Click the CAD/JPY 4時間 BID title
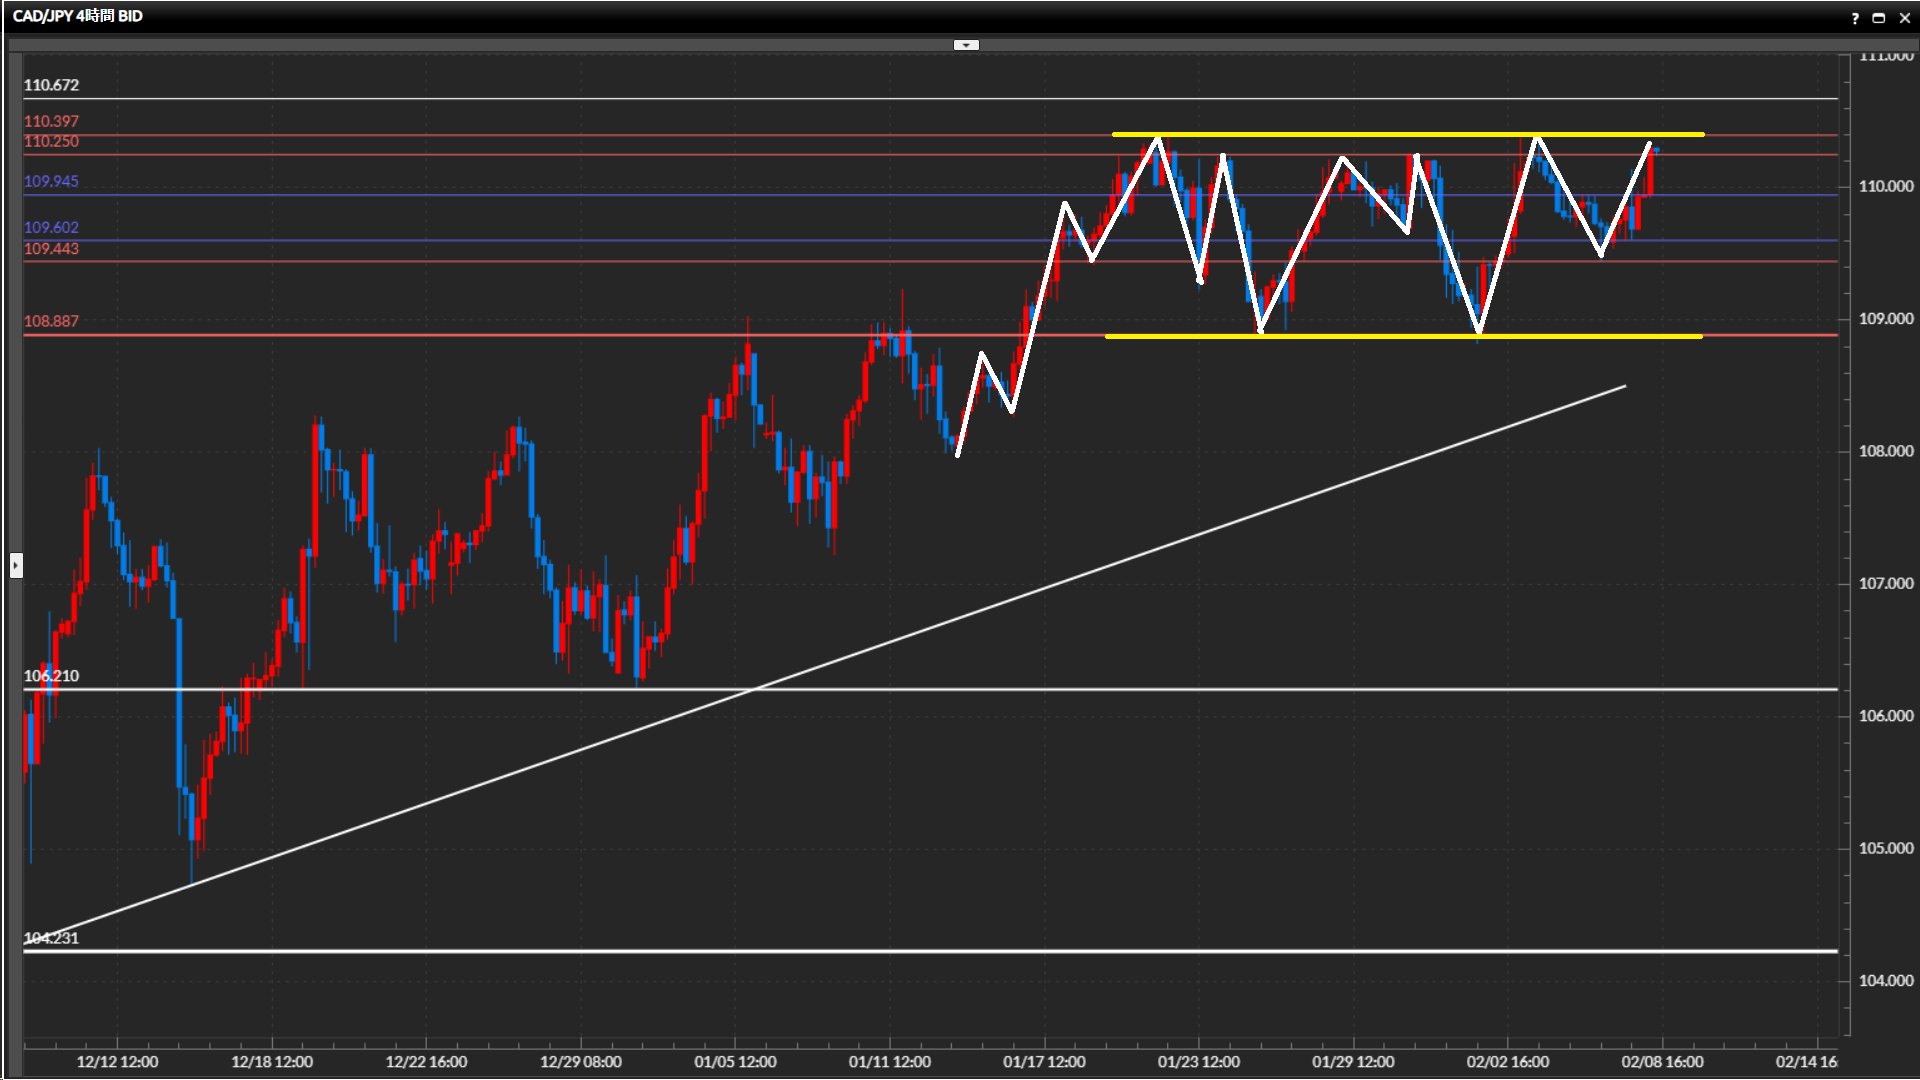Image resolution: width=1920 pixels, height=1080 pixels. pyautogui.click(x=78, y=16)
